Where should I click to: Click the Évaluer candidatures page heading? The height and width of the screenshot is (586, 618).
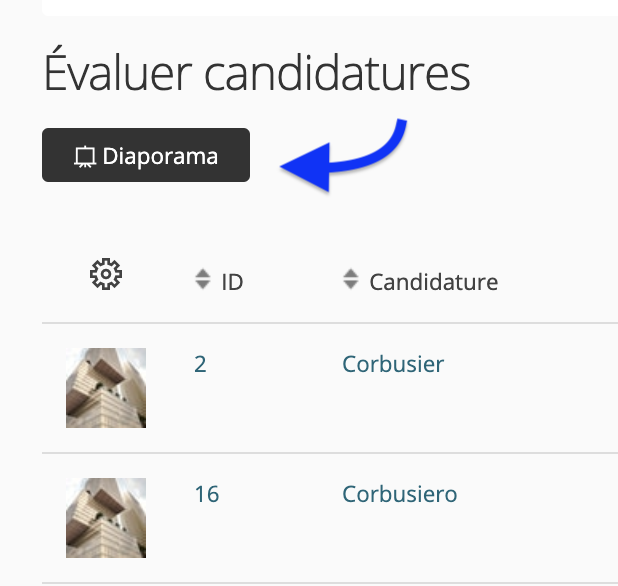coord(257,72)
